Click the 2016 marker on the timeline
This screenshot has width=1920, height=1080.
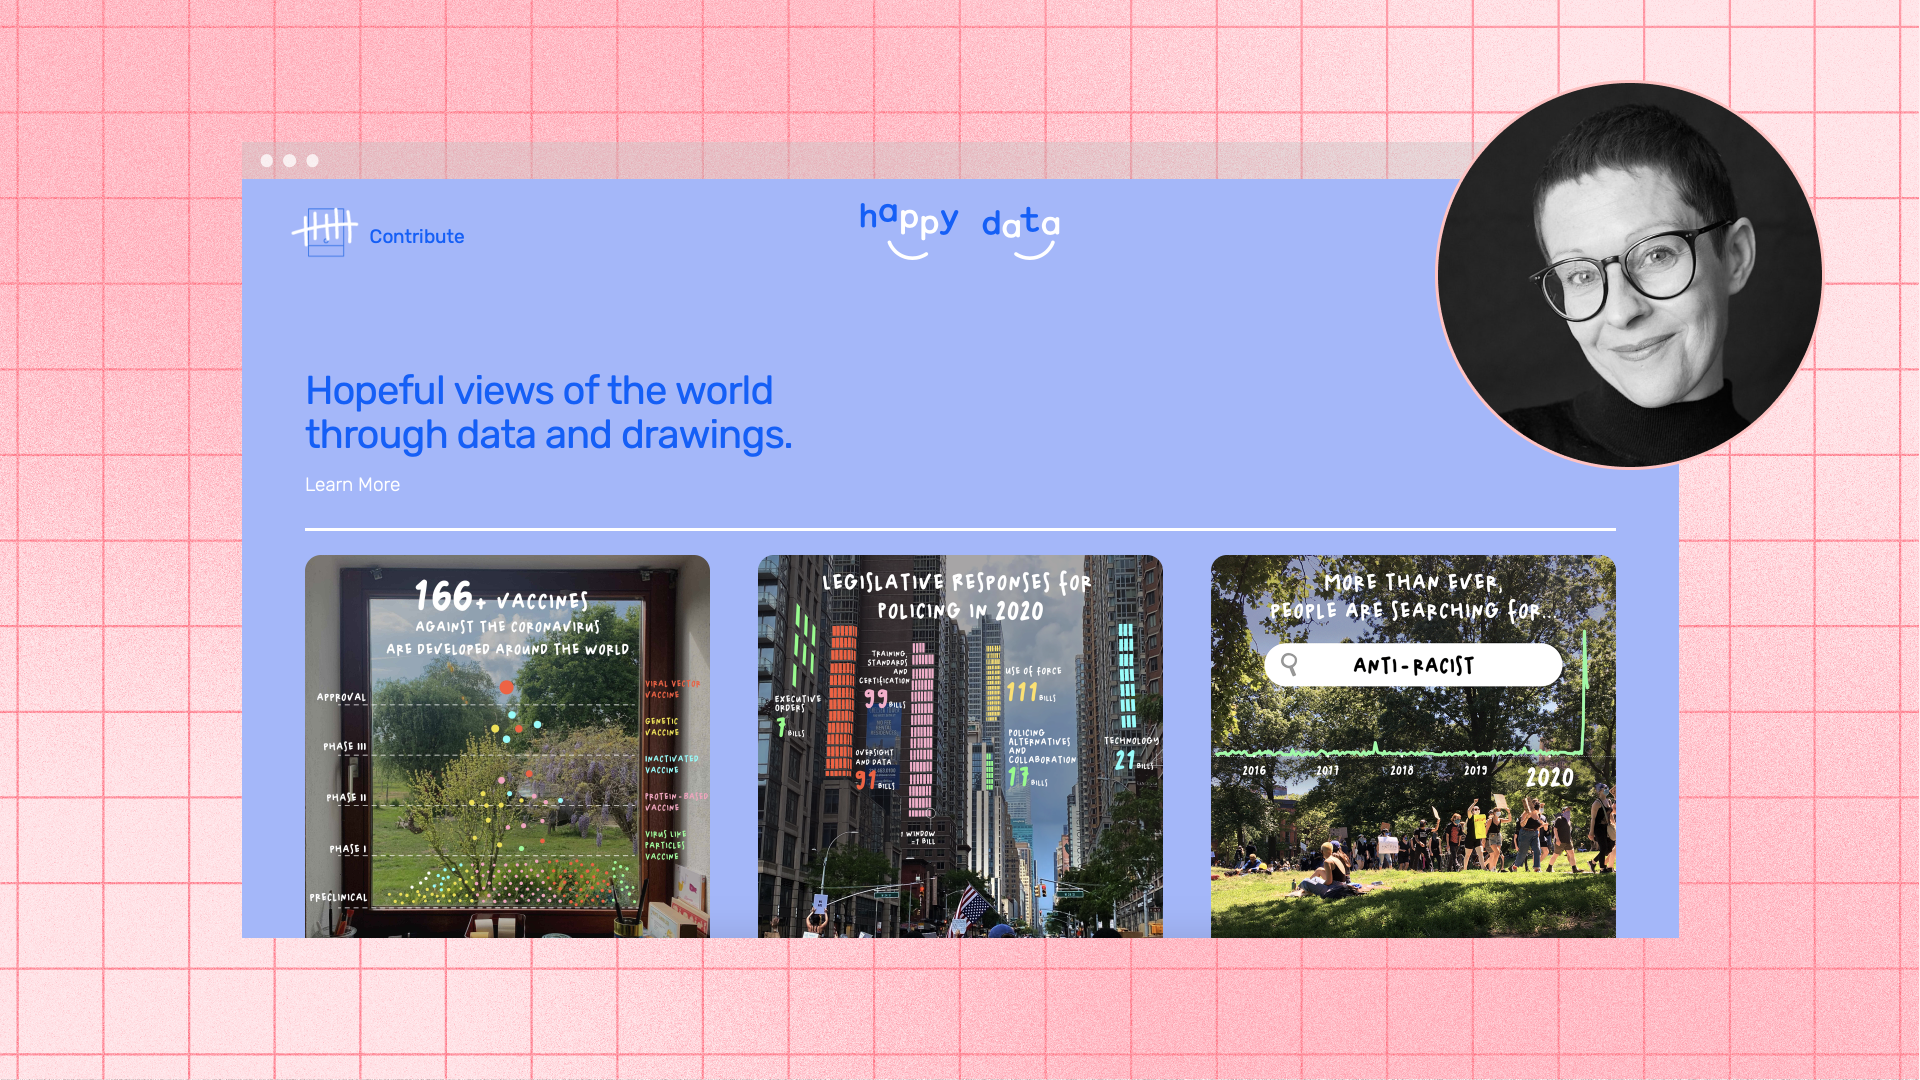[1254, 771]
